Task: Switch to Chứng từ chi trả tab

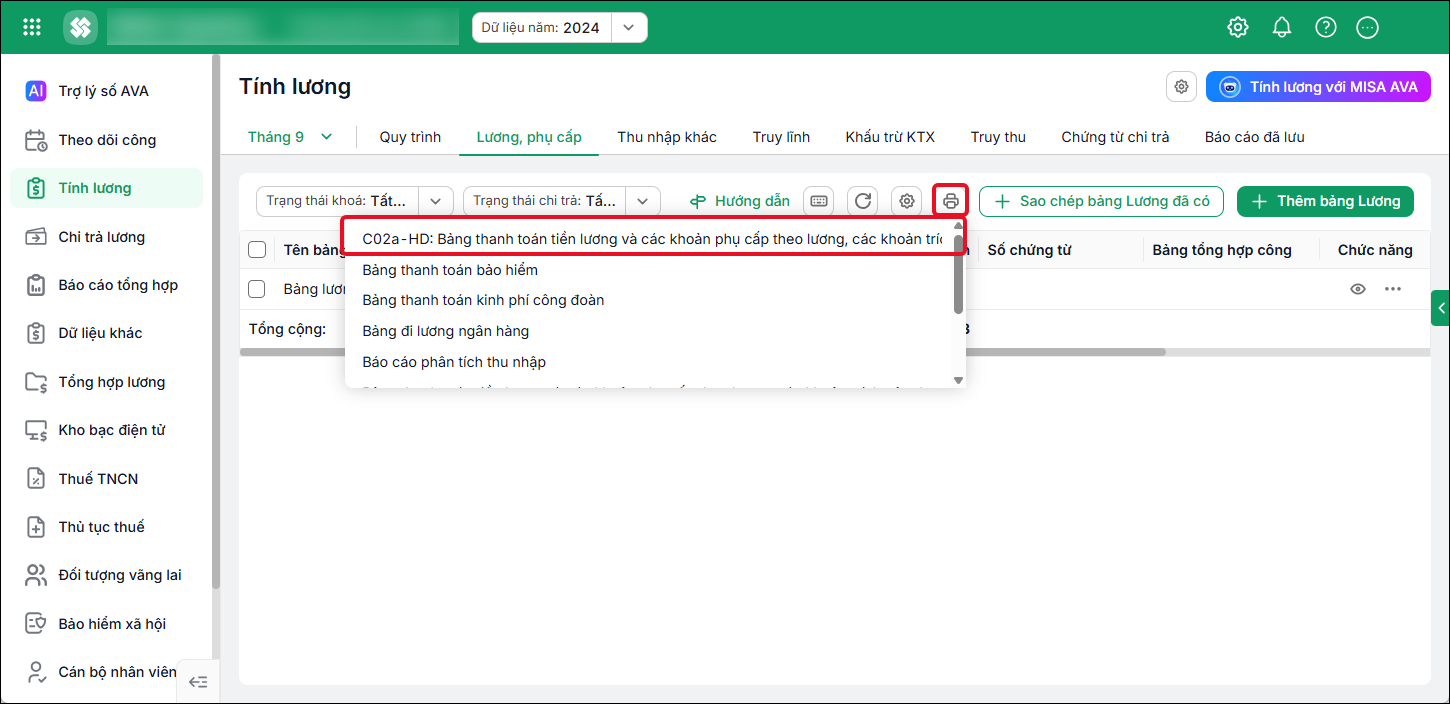Action: pyautogui.click(x=1115, y=137)
